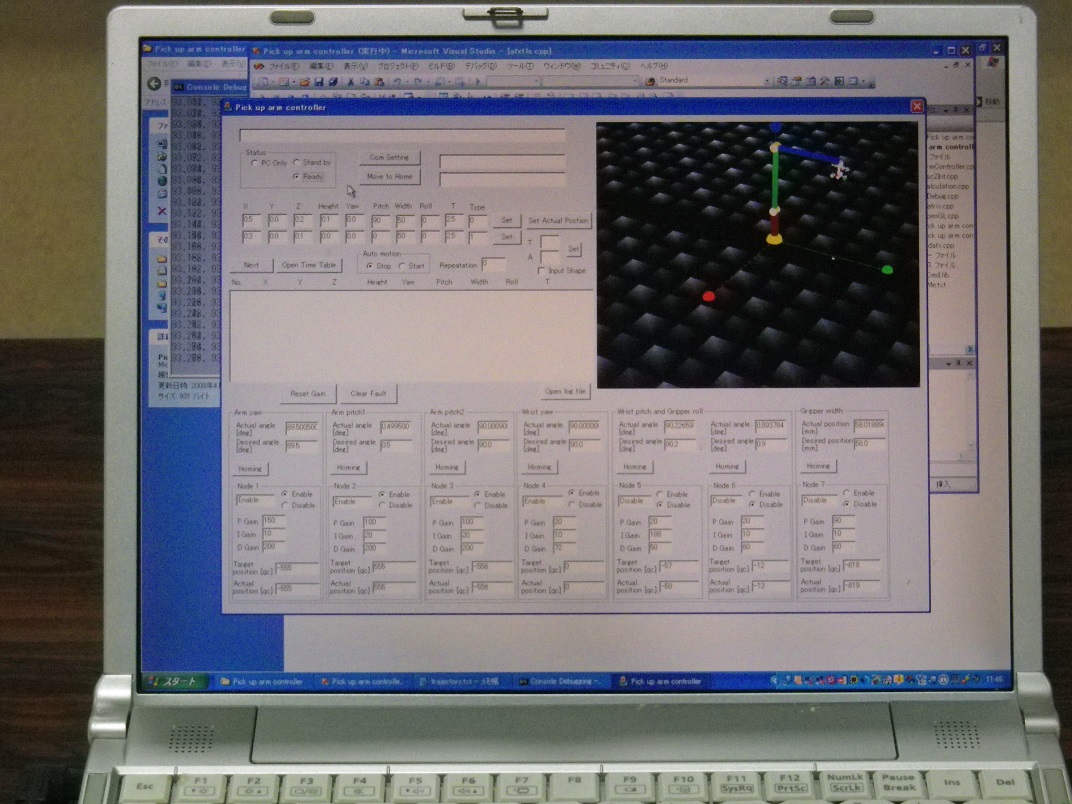Click the Repeatation input field
Image resolution: width=1072 pixels, height=804 pixels.
pyautogui.click(x=493, y=265)
